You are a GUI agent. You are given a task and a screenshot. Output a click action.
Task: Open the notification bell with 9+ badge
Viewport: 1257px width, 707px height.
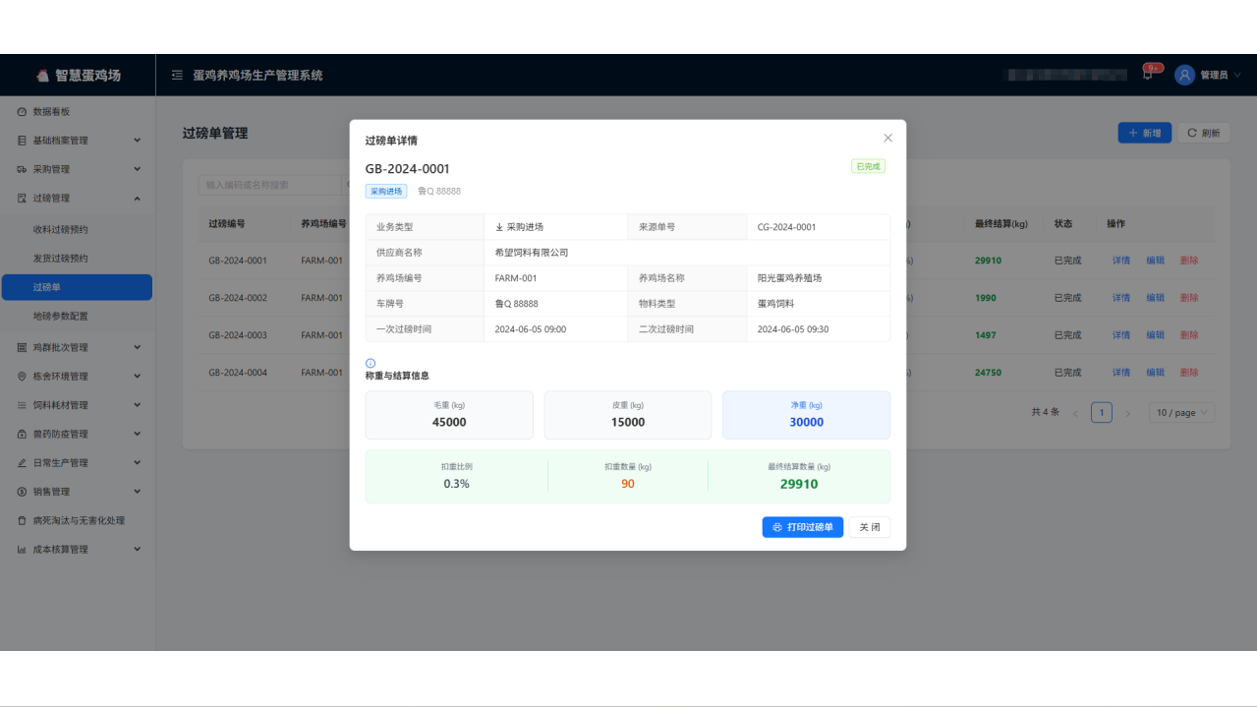(1148, 74)
